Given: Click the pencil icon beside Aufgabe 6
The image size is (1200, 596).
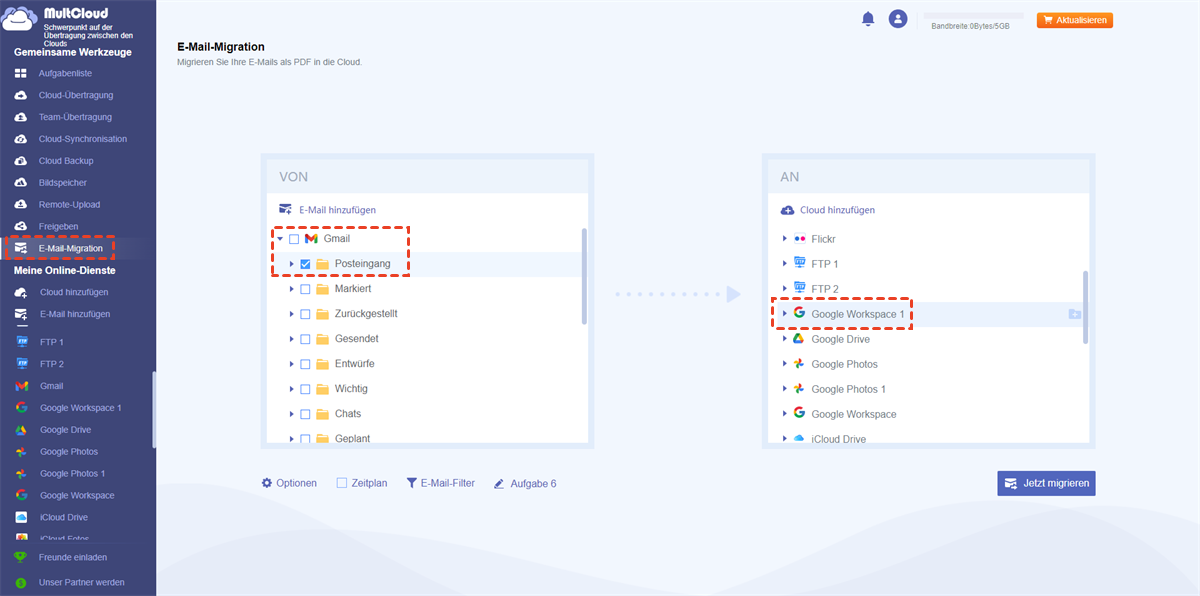Looking at the screenshot, I should tap(499, 484).
